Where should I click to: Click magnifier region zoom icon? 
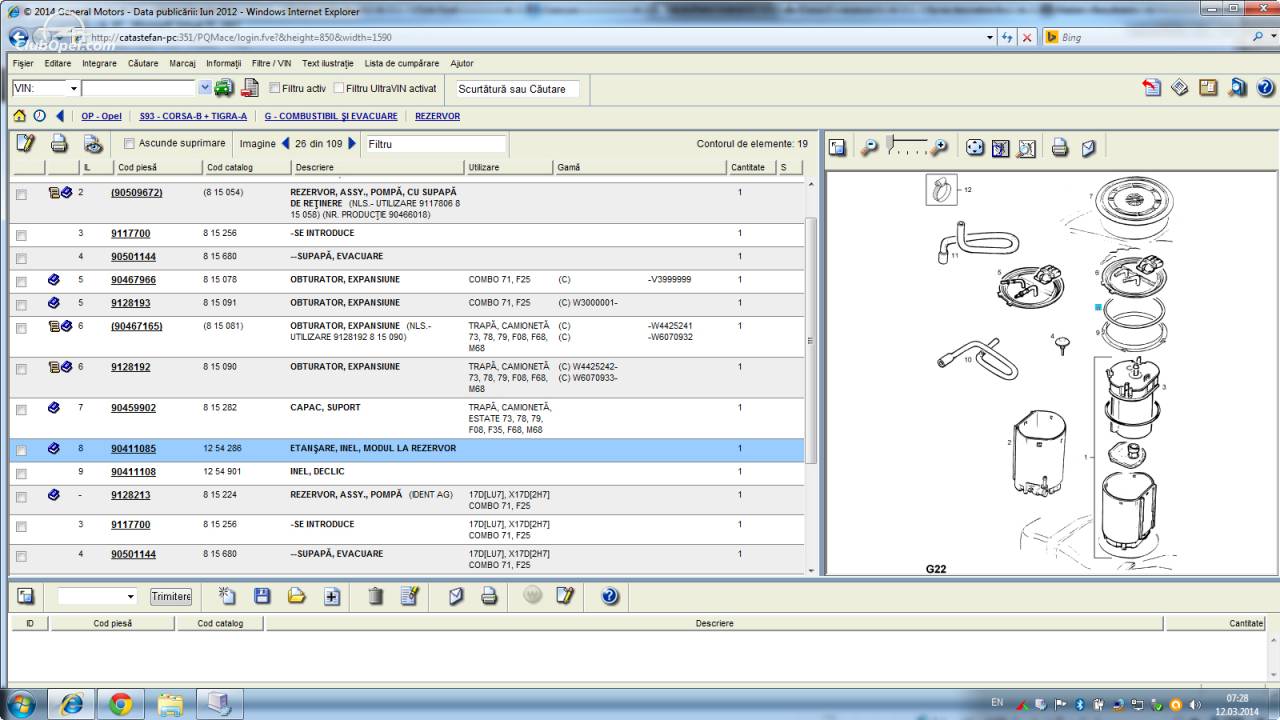point(1027,148)
